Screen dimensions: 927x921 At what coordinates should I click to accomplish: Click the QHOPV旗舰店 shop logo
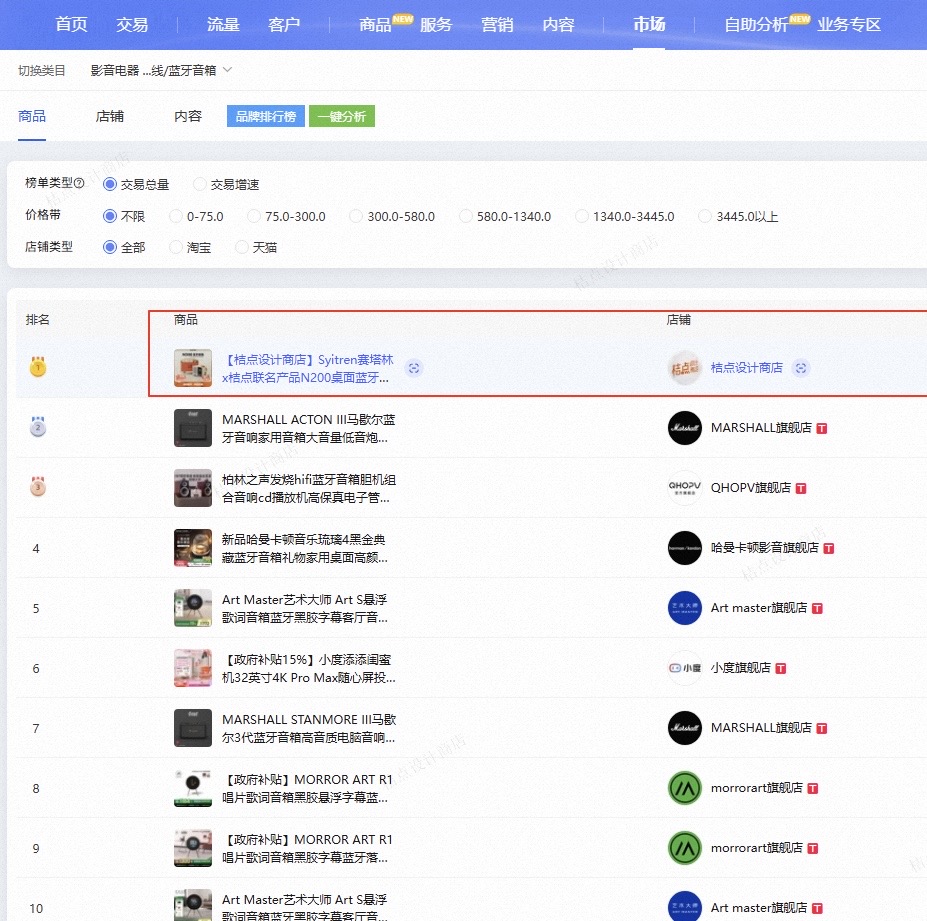click(x=685, y=488)
